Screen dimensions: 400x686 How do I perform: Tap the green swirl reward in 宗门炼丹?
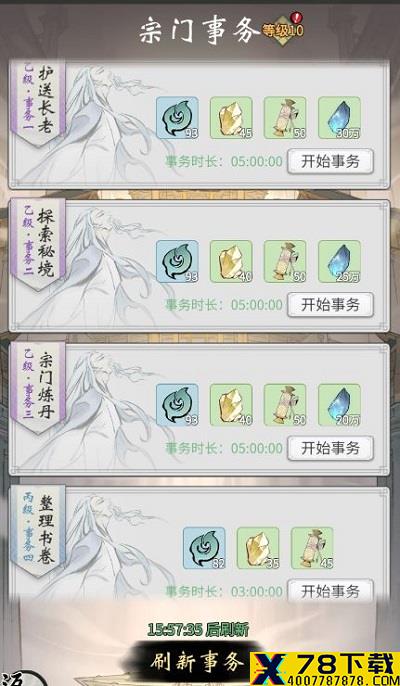coord(177,405)
